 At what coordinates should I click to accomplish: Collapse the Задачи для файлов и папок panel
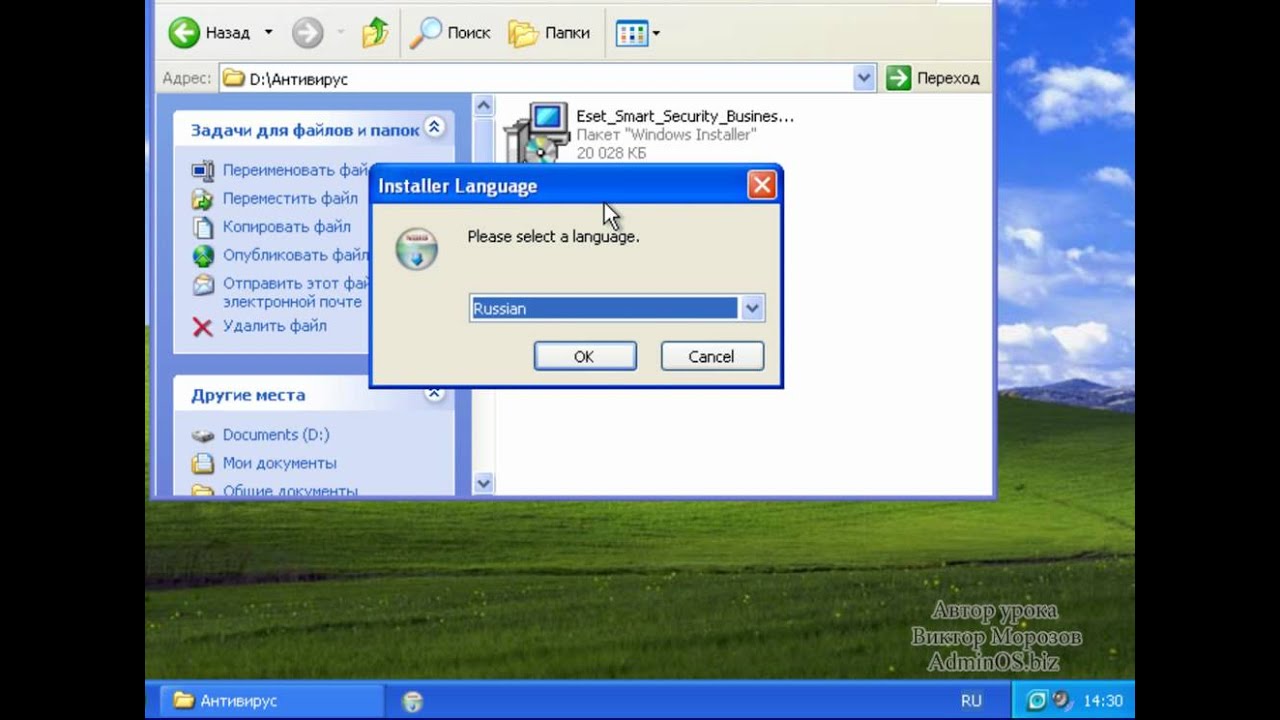pyautogui.click(x=434, y=127)
